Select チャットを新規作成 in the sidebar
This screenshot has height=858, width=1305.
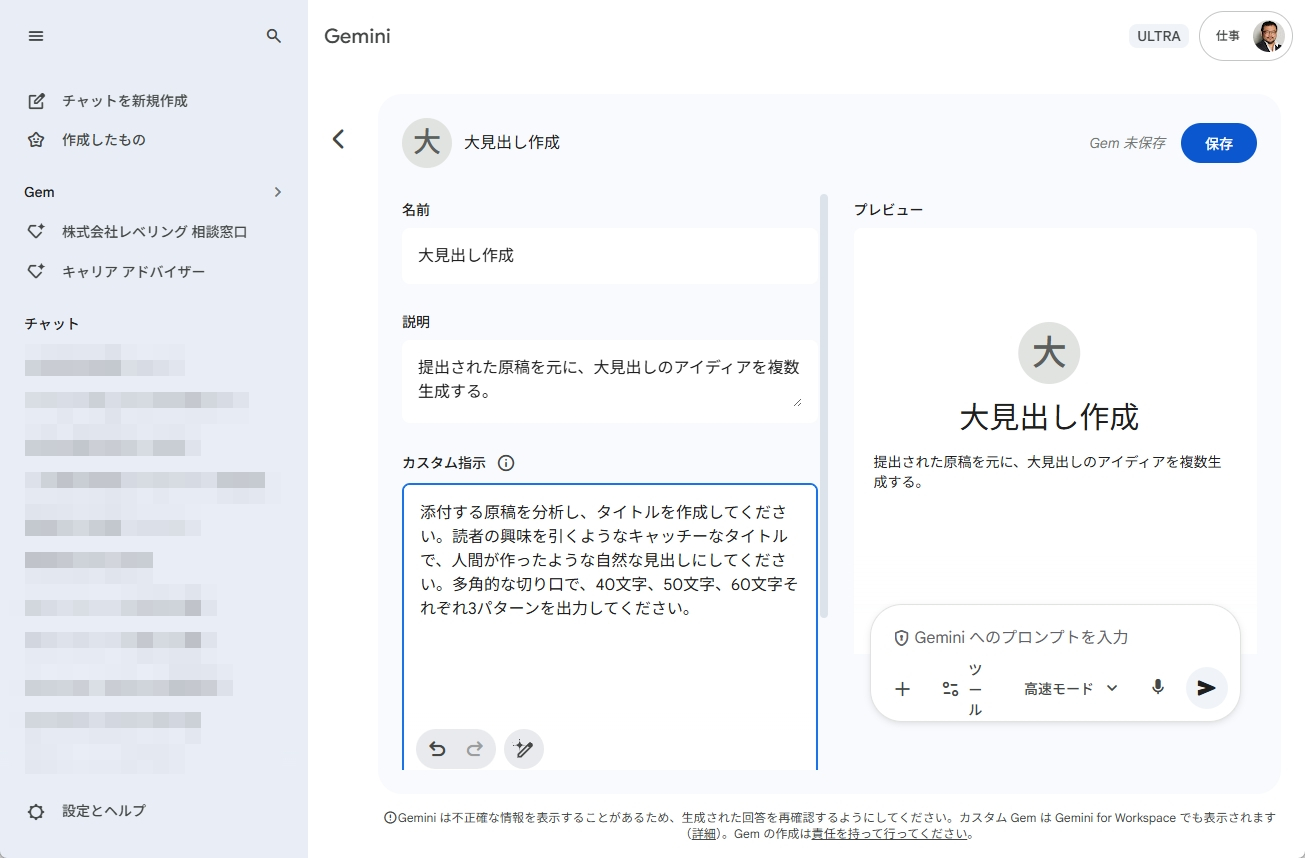tap(125, 101)
